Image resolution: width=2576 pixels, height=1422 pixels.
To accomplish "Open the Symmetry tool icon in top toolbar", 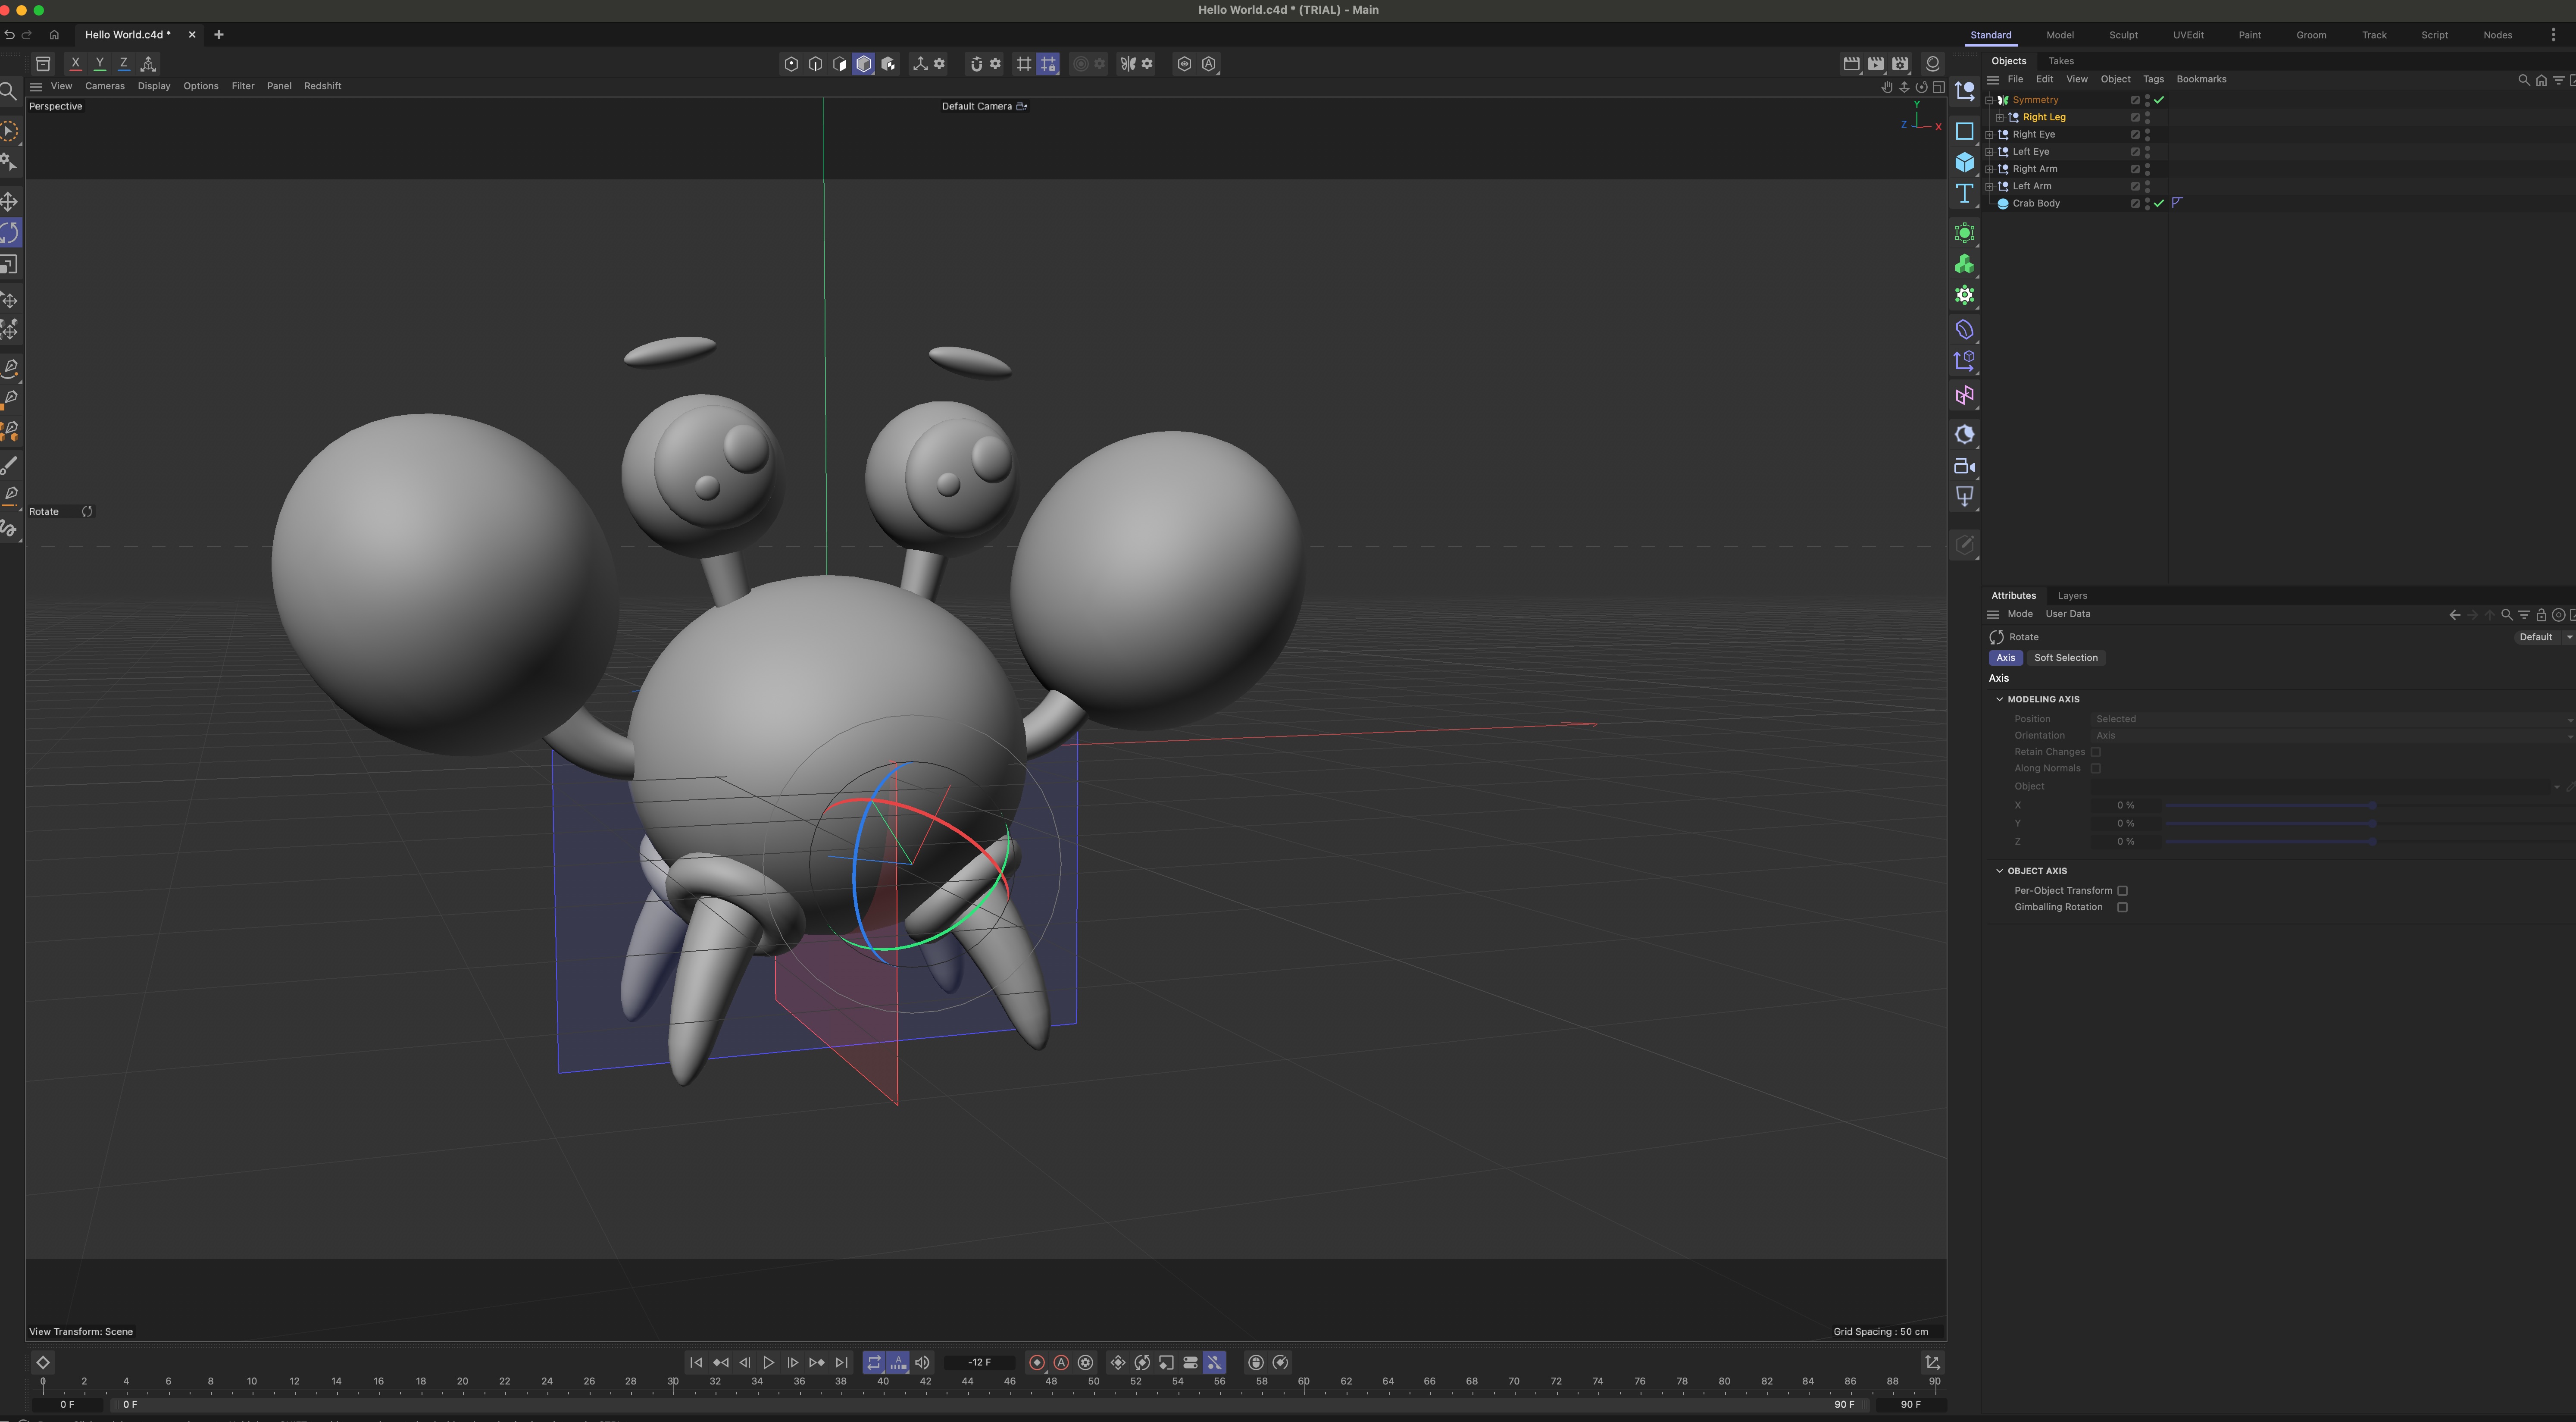I will tap(1128, 64).
